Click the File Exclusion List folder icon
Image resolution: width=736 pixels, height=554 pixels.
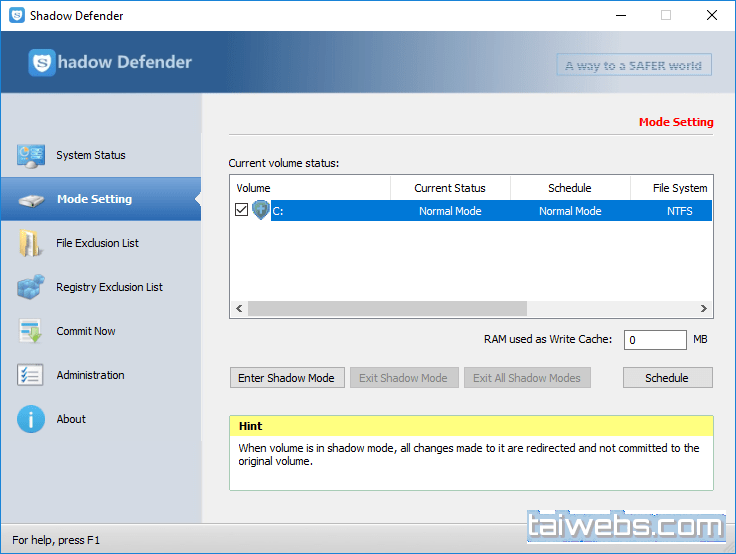(x=31, y=243)
